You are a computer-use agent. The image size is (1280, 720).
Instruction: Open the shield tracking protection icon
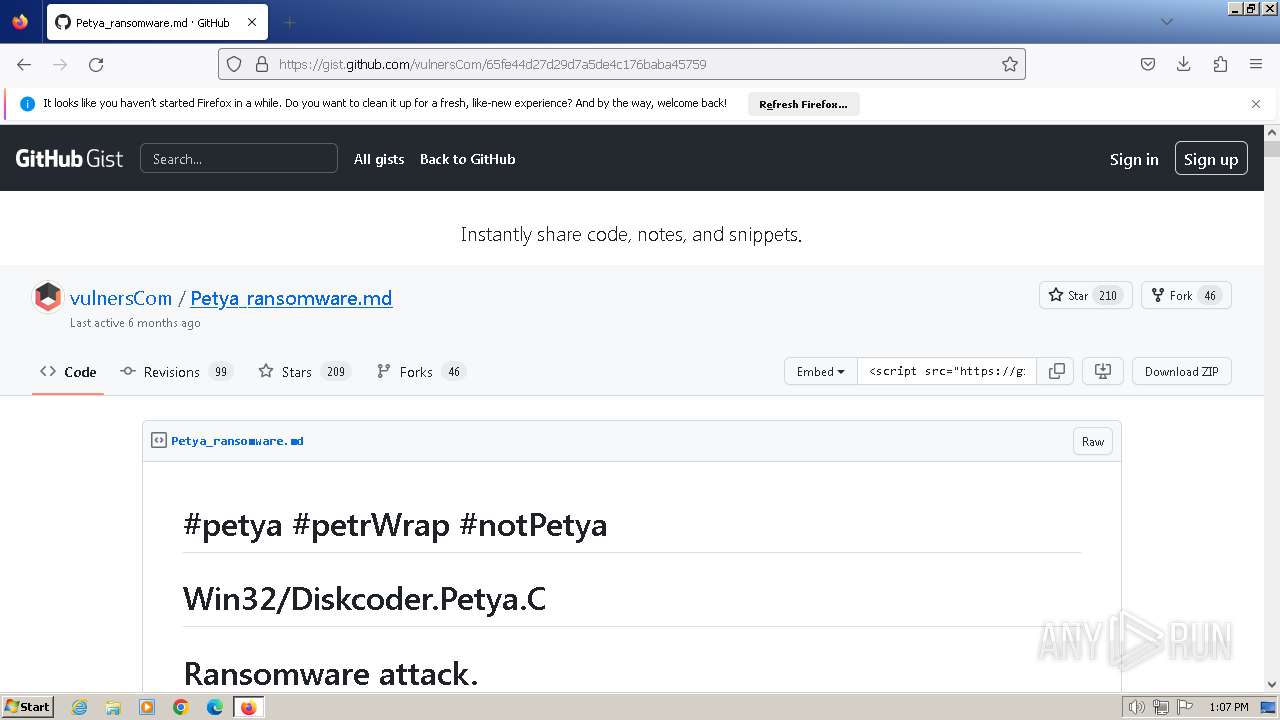click(x=234, y=64)
